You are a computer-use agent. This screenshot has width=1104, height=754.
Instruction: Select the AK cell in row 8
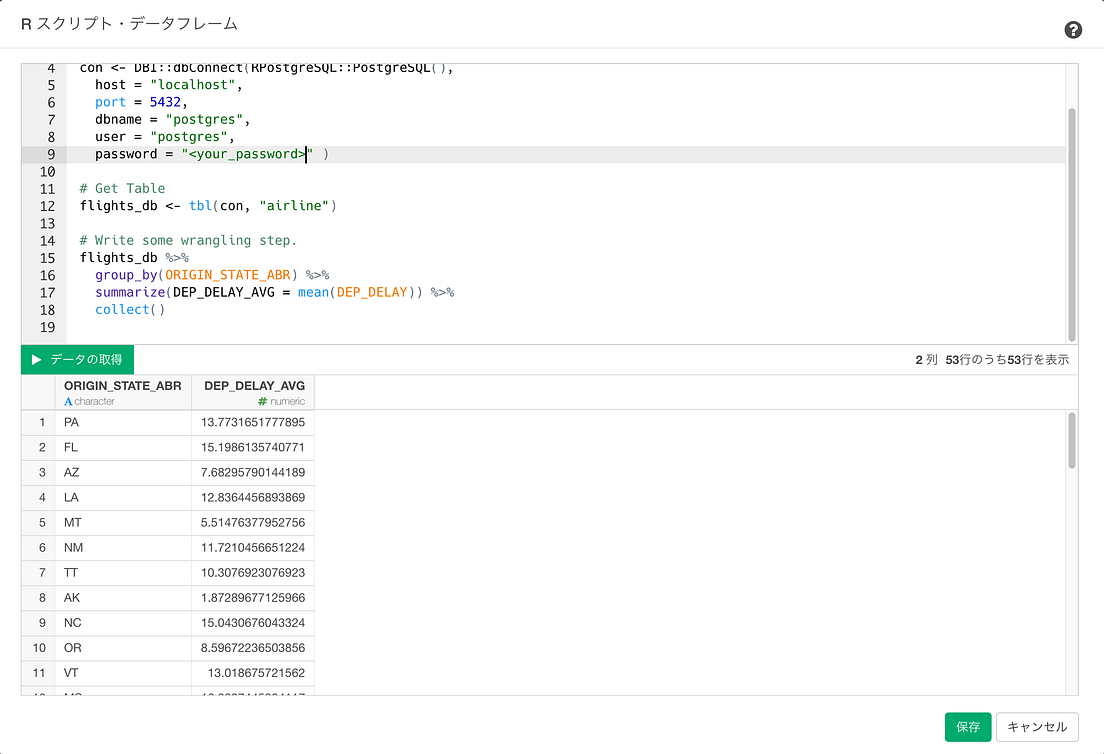(123, 598)
